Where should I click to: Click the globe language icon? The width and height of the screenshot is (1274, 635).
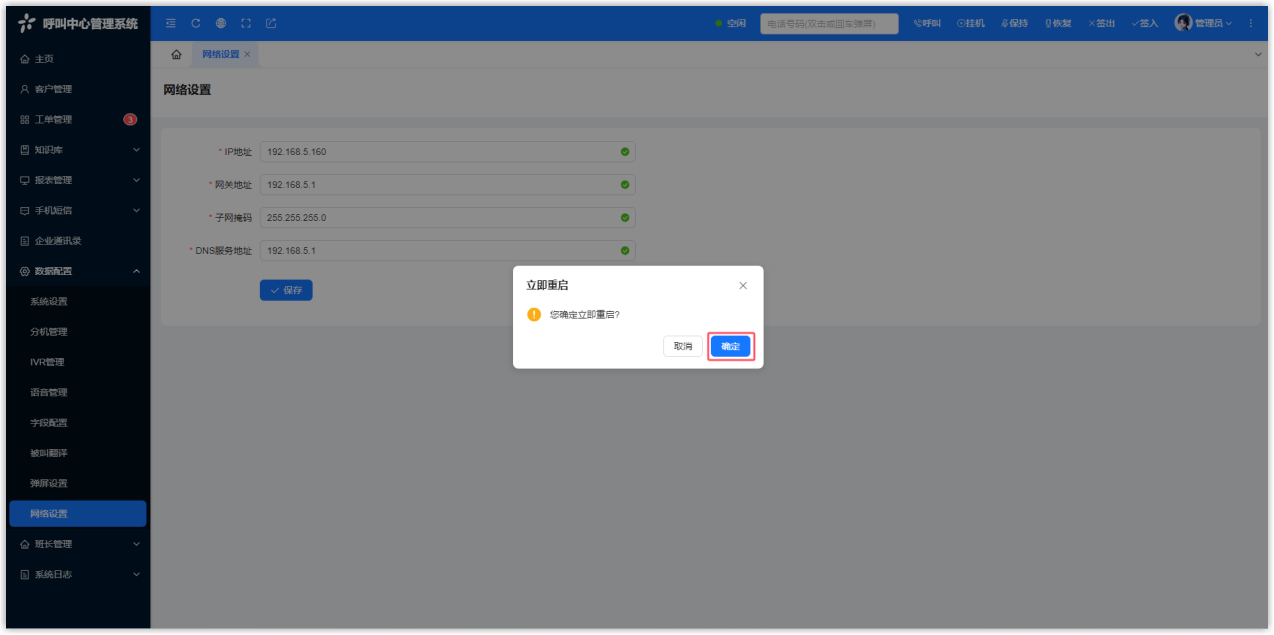221,23
